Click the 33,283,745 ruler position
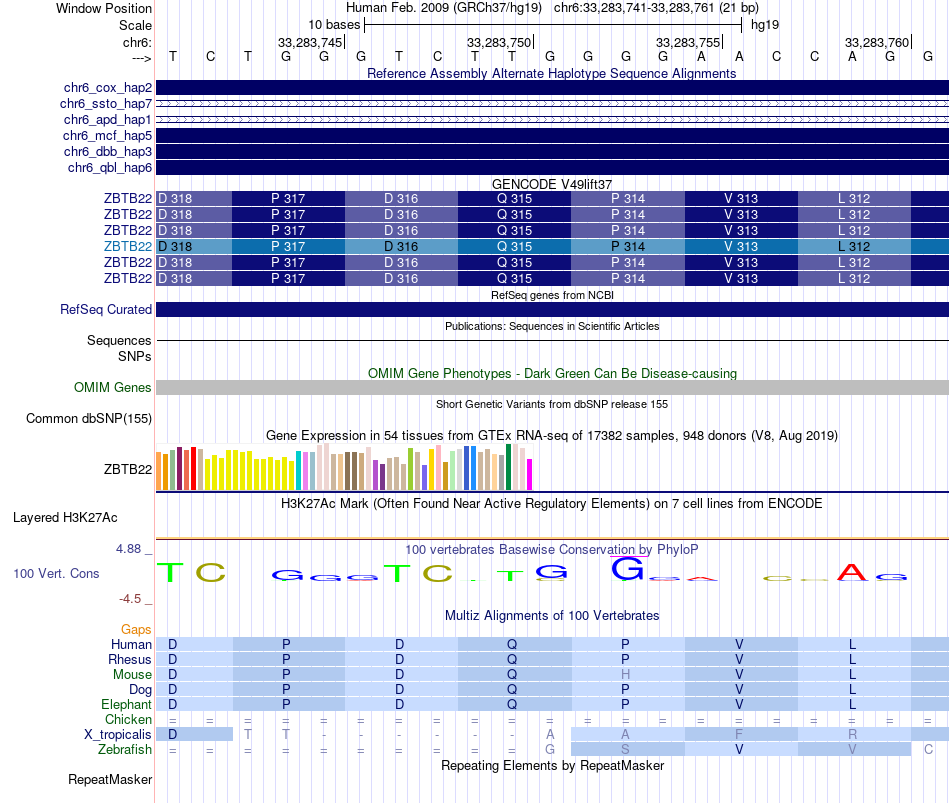The height and width of the screenshot is (803, 950). [311, 42]
